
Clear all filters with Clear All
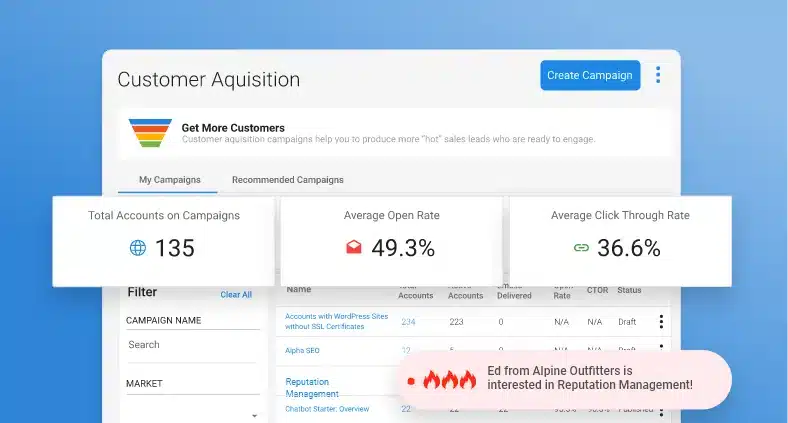click(x=236, y=295)
